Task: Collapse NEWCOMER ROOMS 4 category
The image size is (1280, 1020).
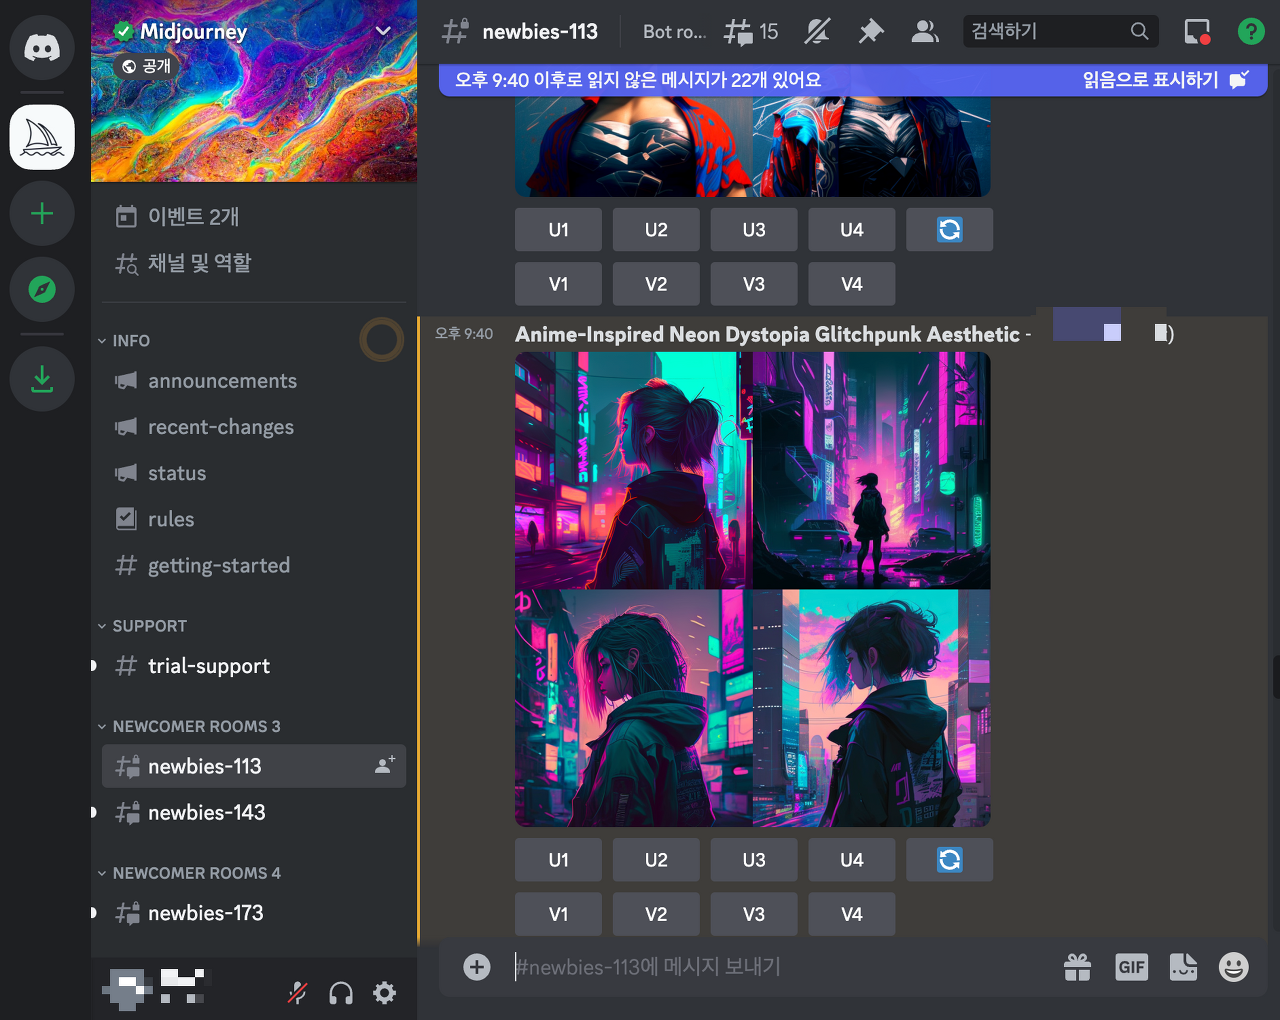Action: point(189,873)
